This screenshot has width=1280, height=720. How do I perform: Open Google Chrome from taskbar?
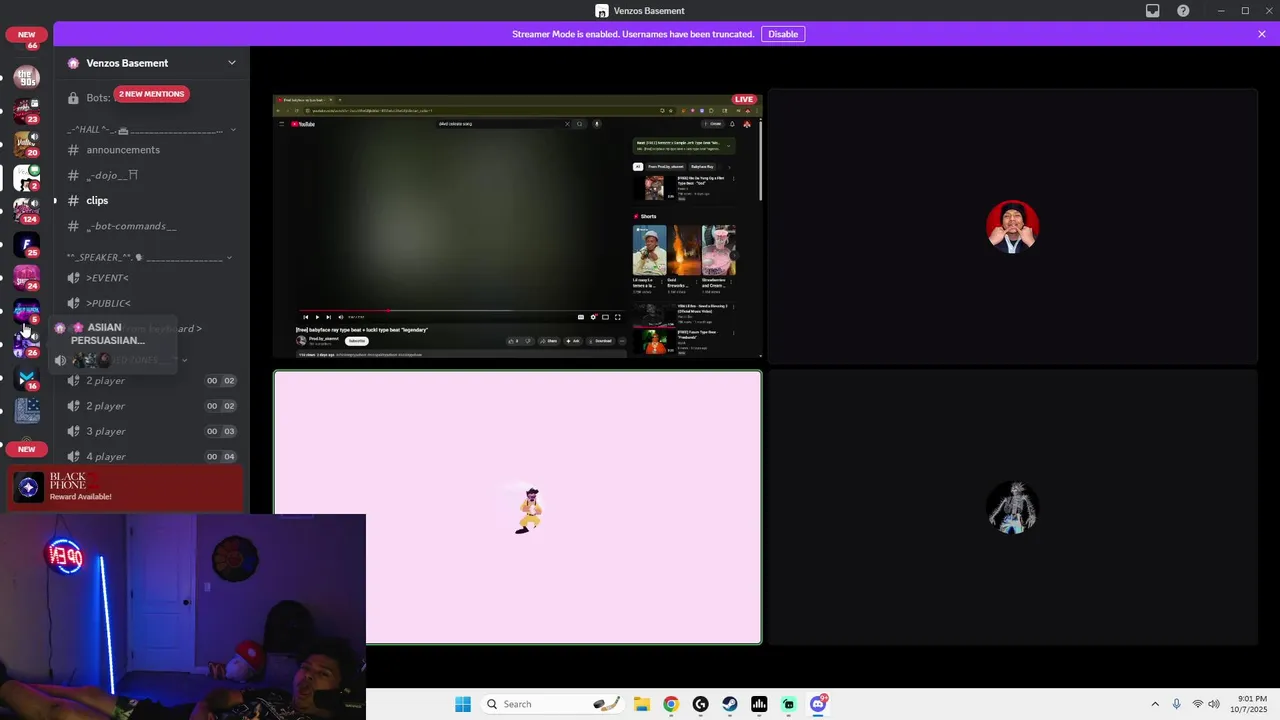pyautogui.click(x=671, y=704)
